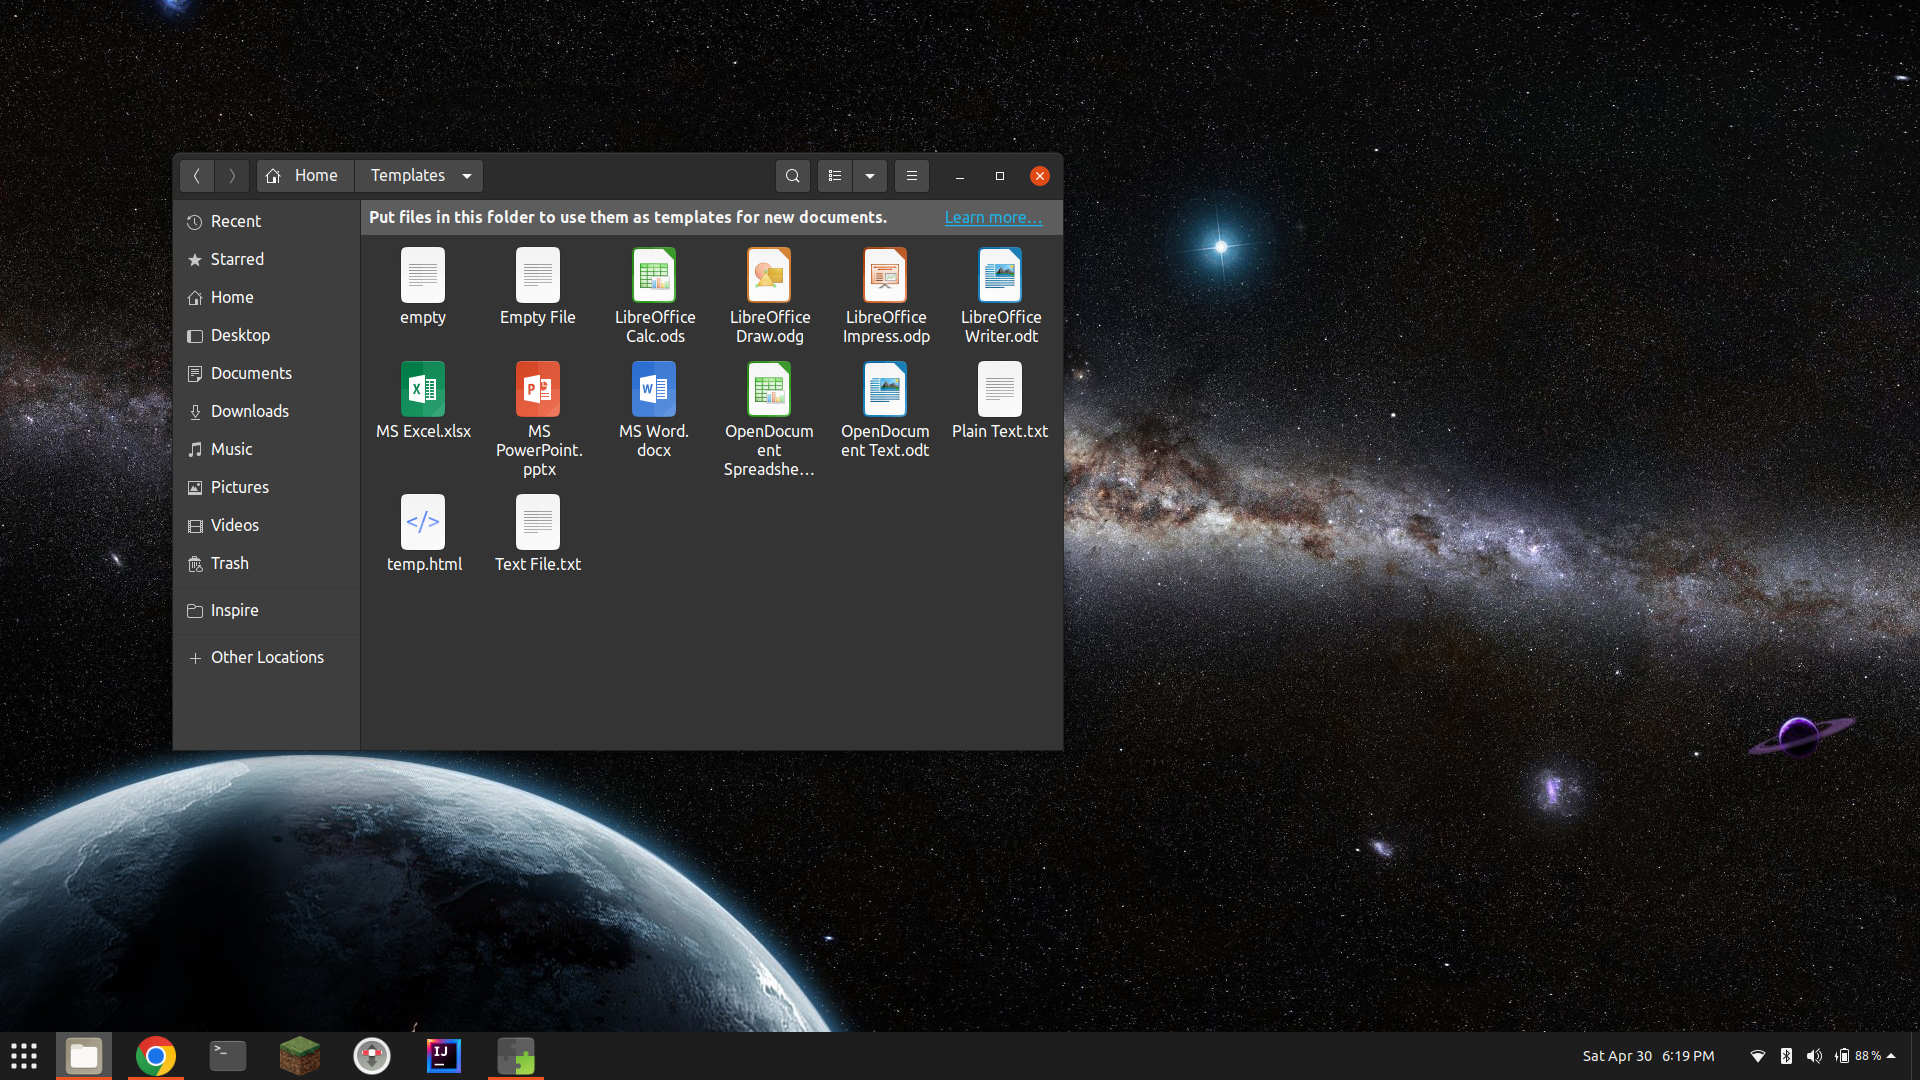Open IntelliJ IDEA from the taskbar
Viewport: 1920px width, 1080px height.
pyautogui.click(x=444, y=1056)
